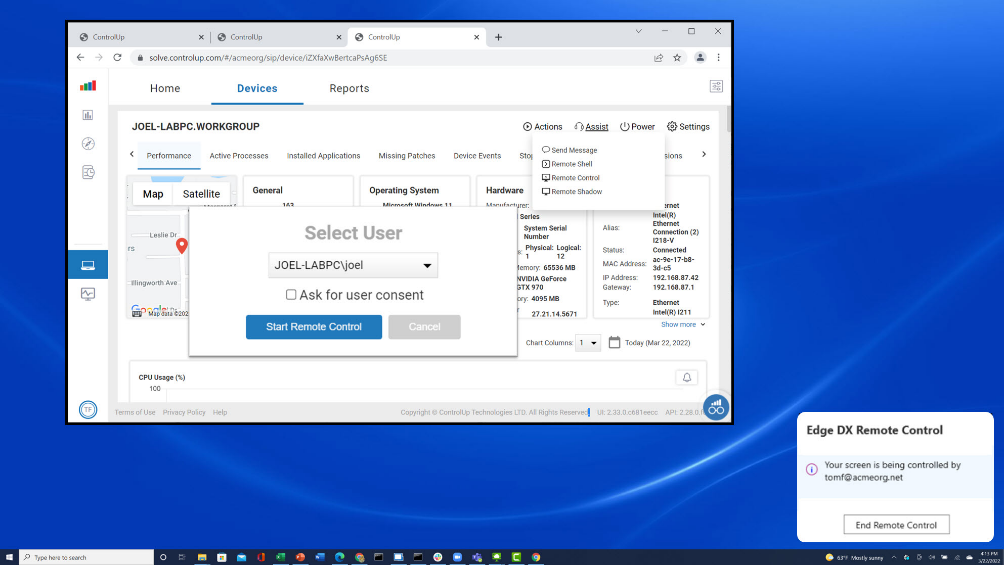Viewport: 1004px width, 565px height.
Task: Open the Power menu
Action: [637, 127]
